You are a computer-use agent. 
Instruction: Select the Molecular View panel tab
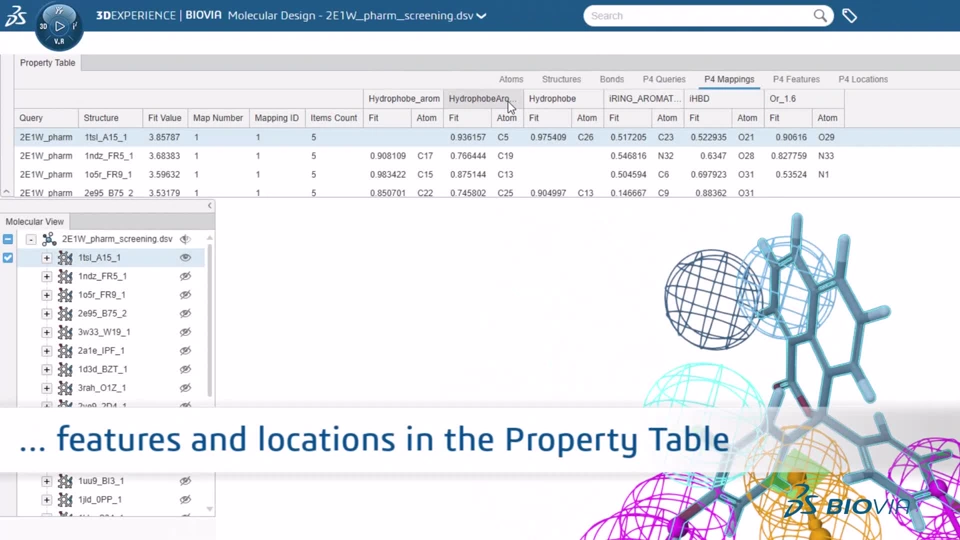(34, 222)
